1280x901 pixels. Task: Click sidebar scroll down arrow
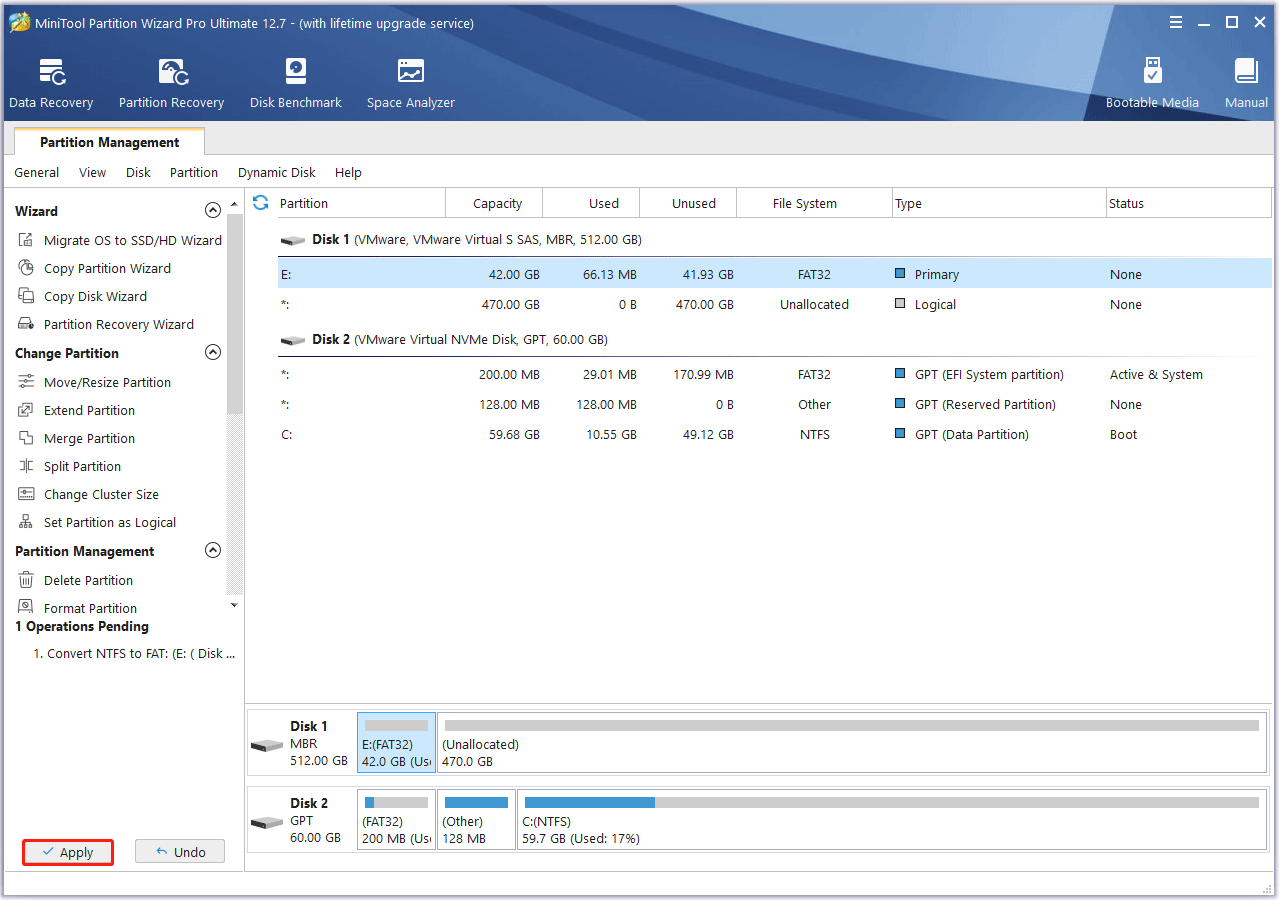(234, 605)
